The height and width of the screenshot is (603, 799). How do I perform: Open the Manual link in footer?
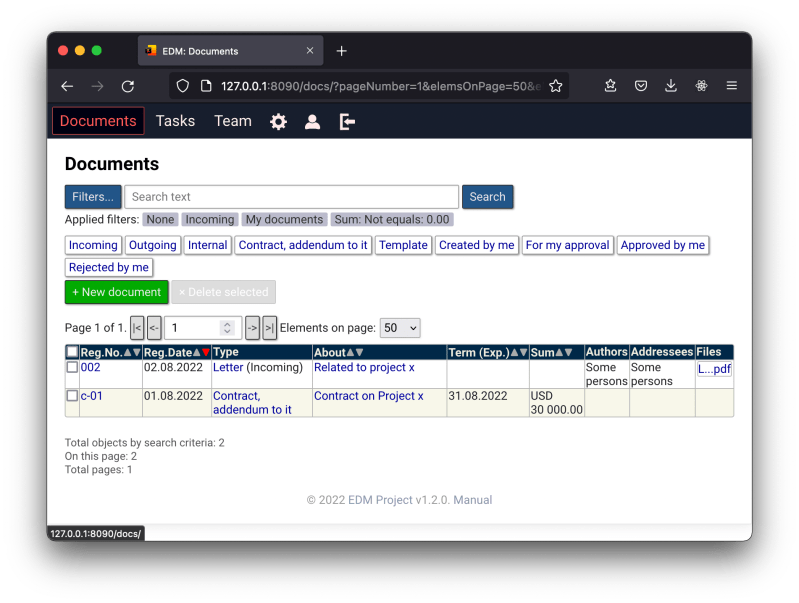pyautogui.click(x=472, y=500)
